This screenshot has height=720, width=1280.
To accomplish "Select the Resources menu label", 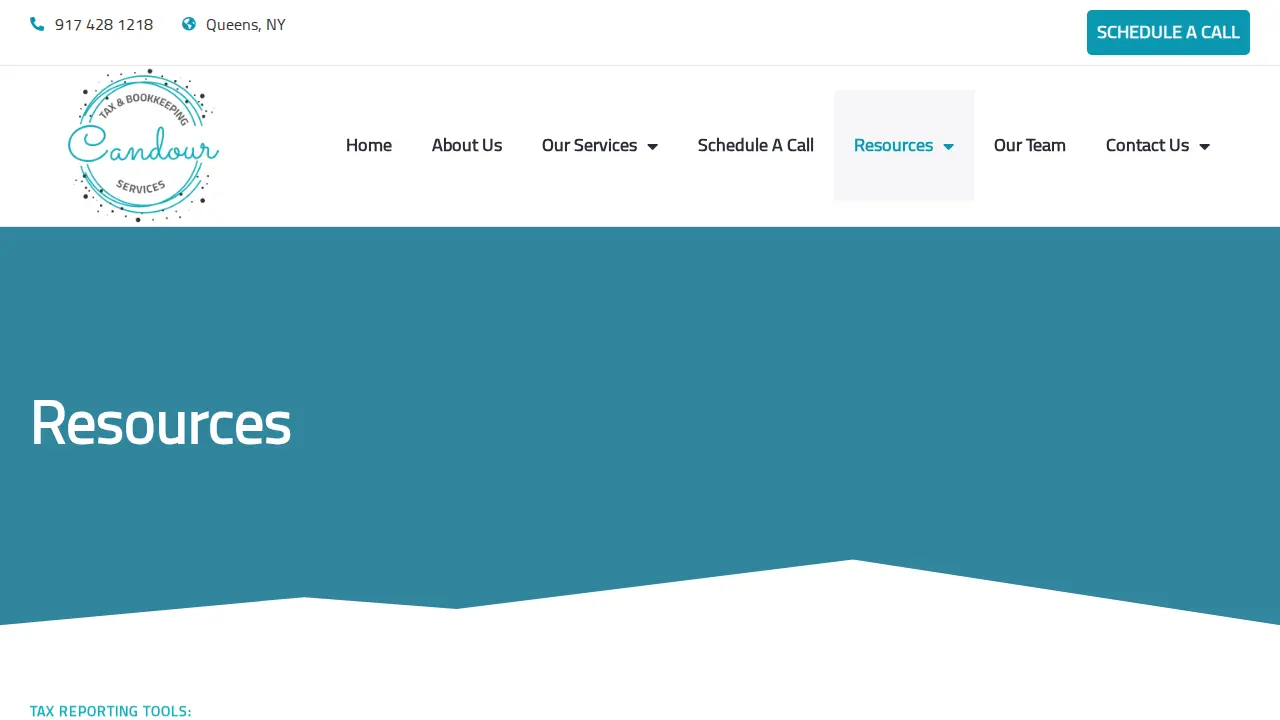I will (x=893, y=145).
